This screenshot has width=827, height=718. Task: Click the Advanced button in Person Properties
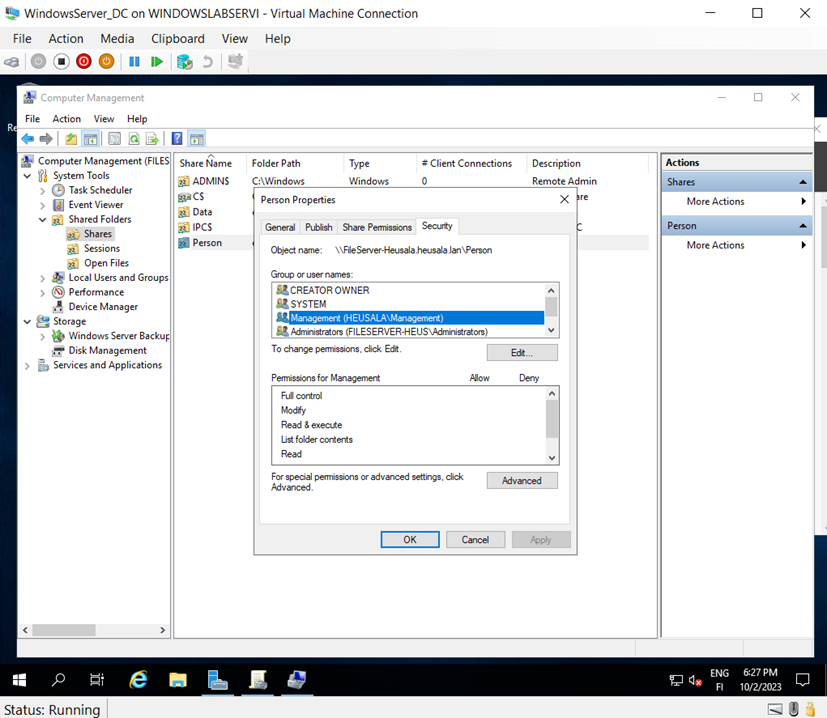pos(521,480)
